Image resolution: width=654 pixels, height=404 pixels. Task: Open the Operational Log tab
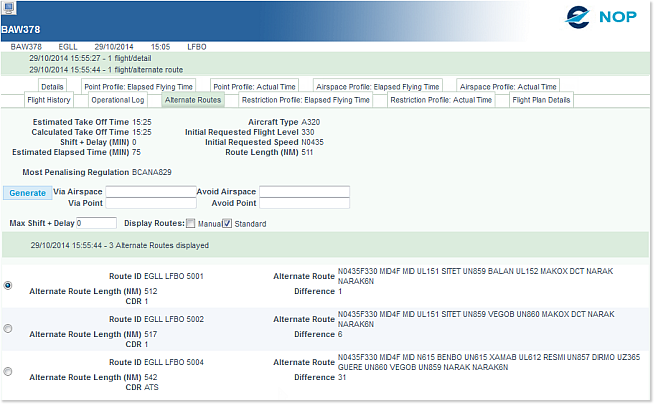click(117, 100)
